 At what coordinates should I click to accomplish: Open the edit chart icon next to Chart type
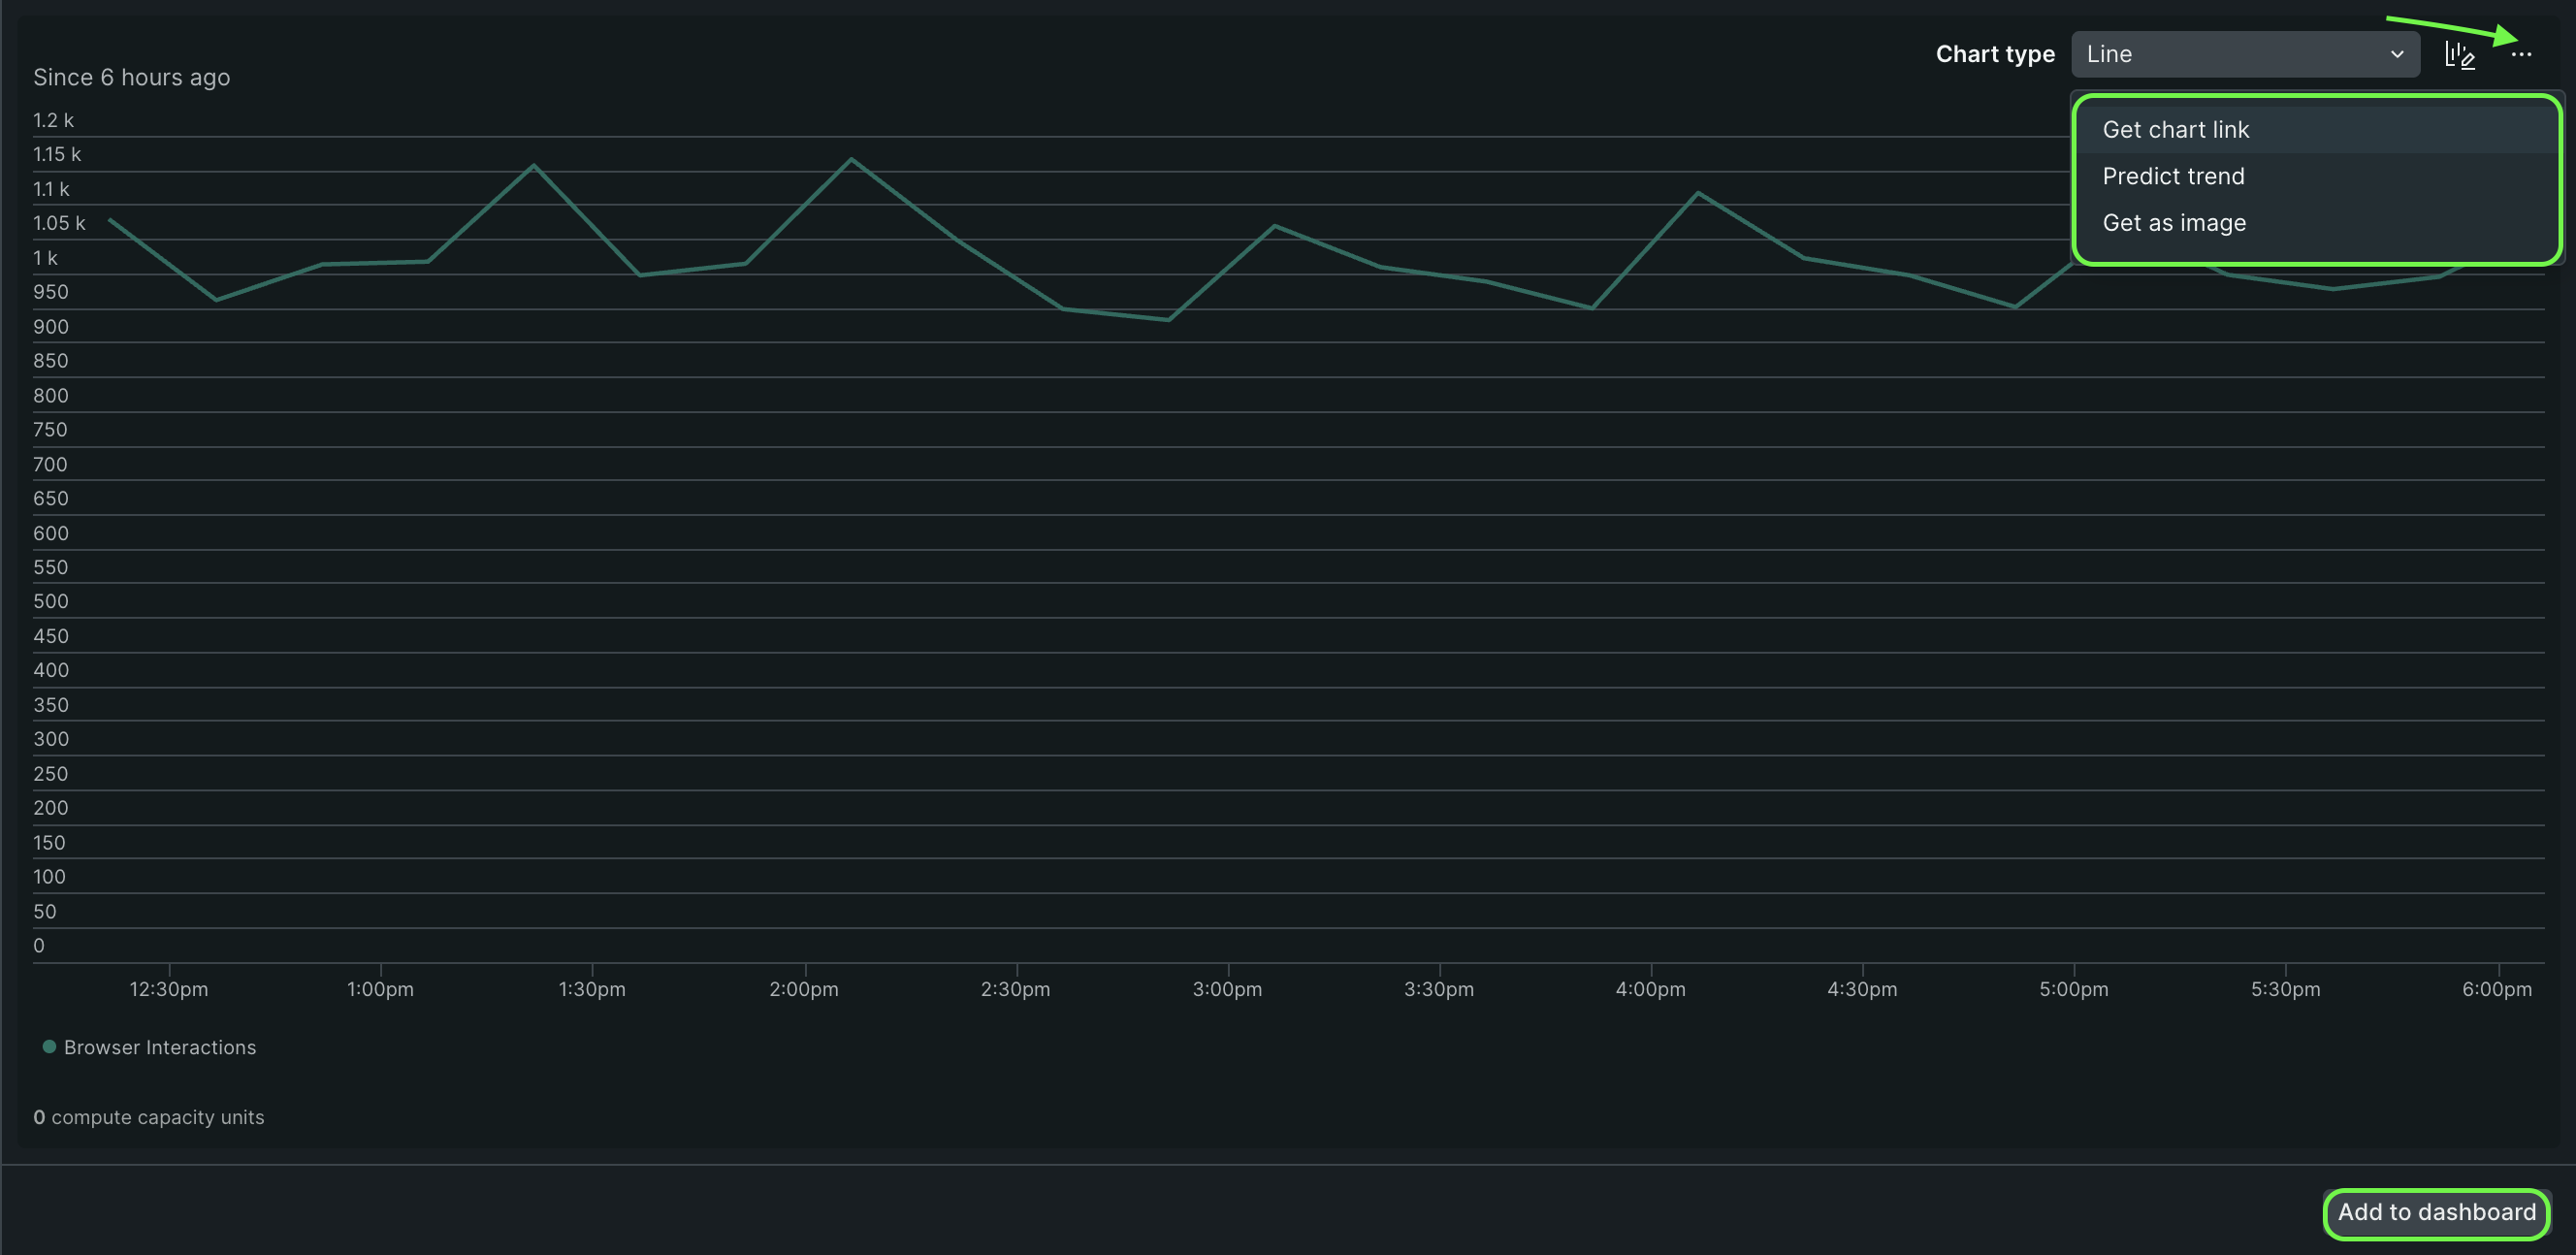[x=2462, y=54]
